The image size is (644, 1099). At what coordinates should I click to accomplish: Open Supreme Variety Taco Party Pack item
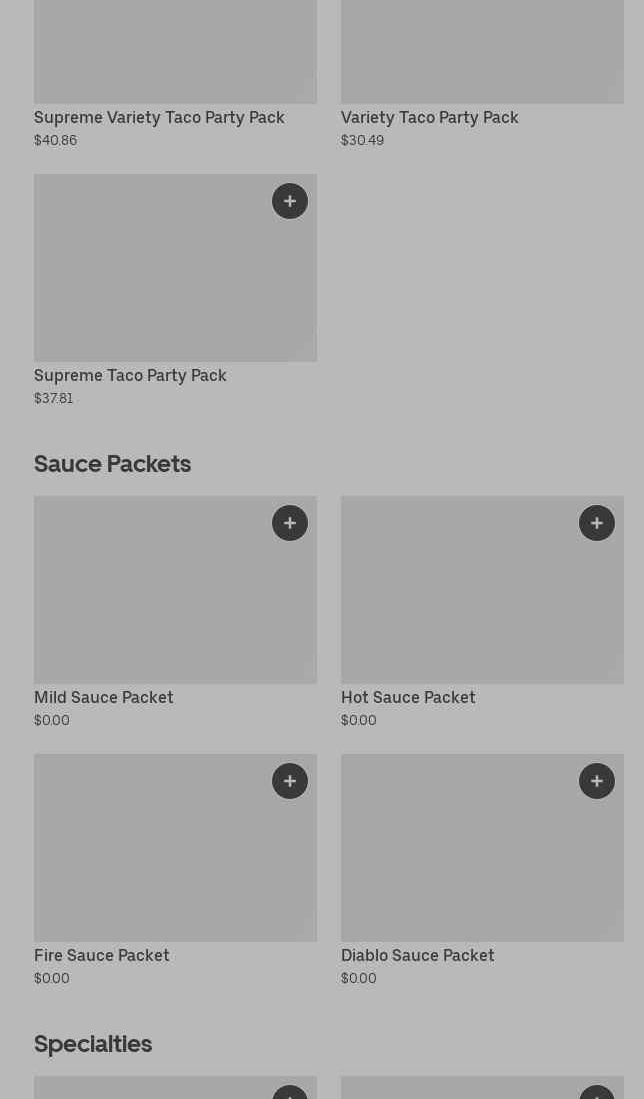coord(159,118)
